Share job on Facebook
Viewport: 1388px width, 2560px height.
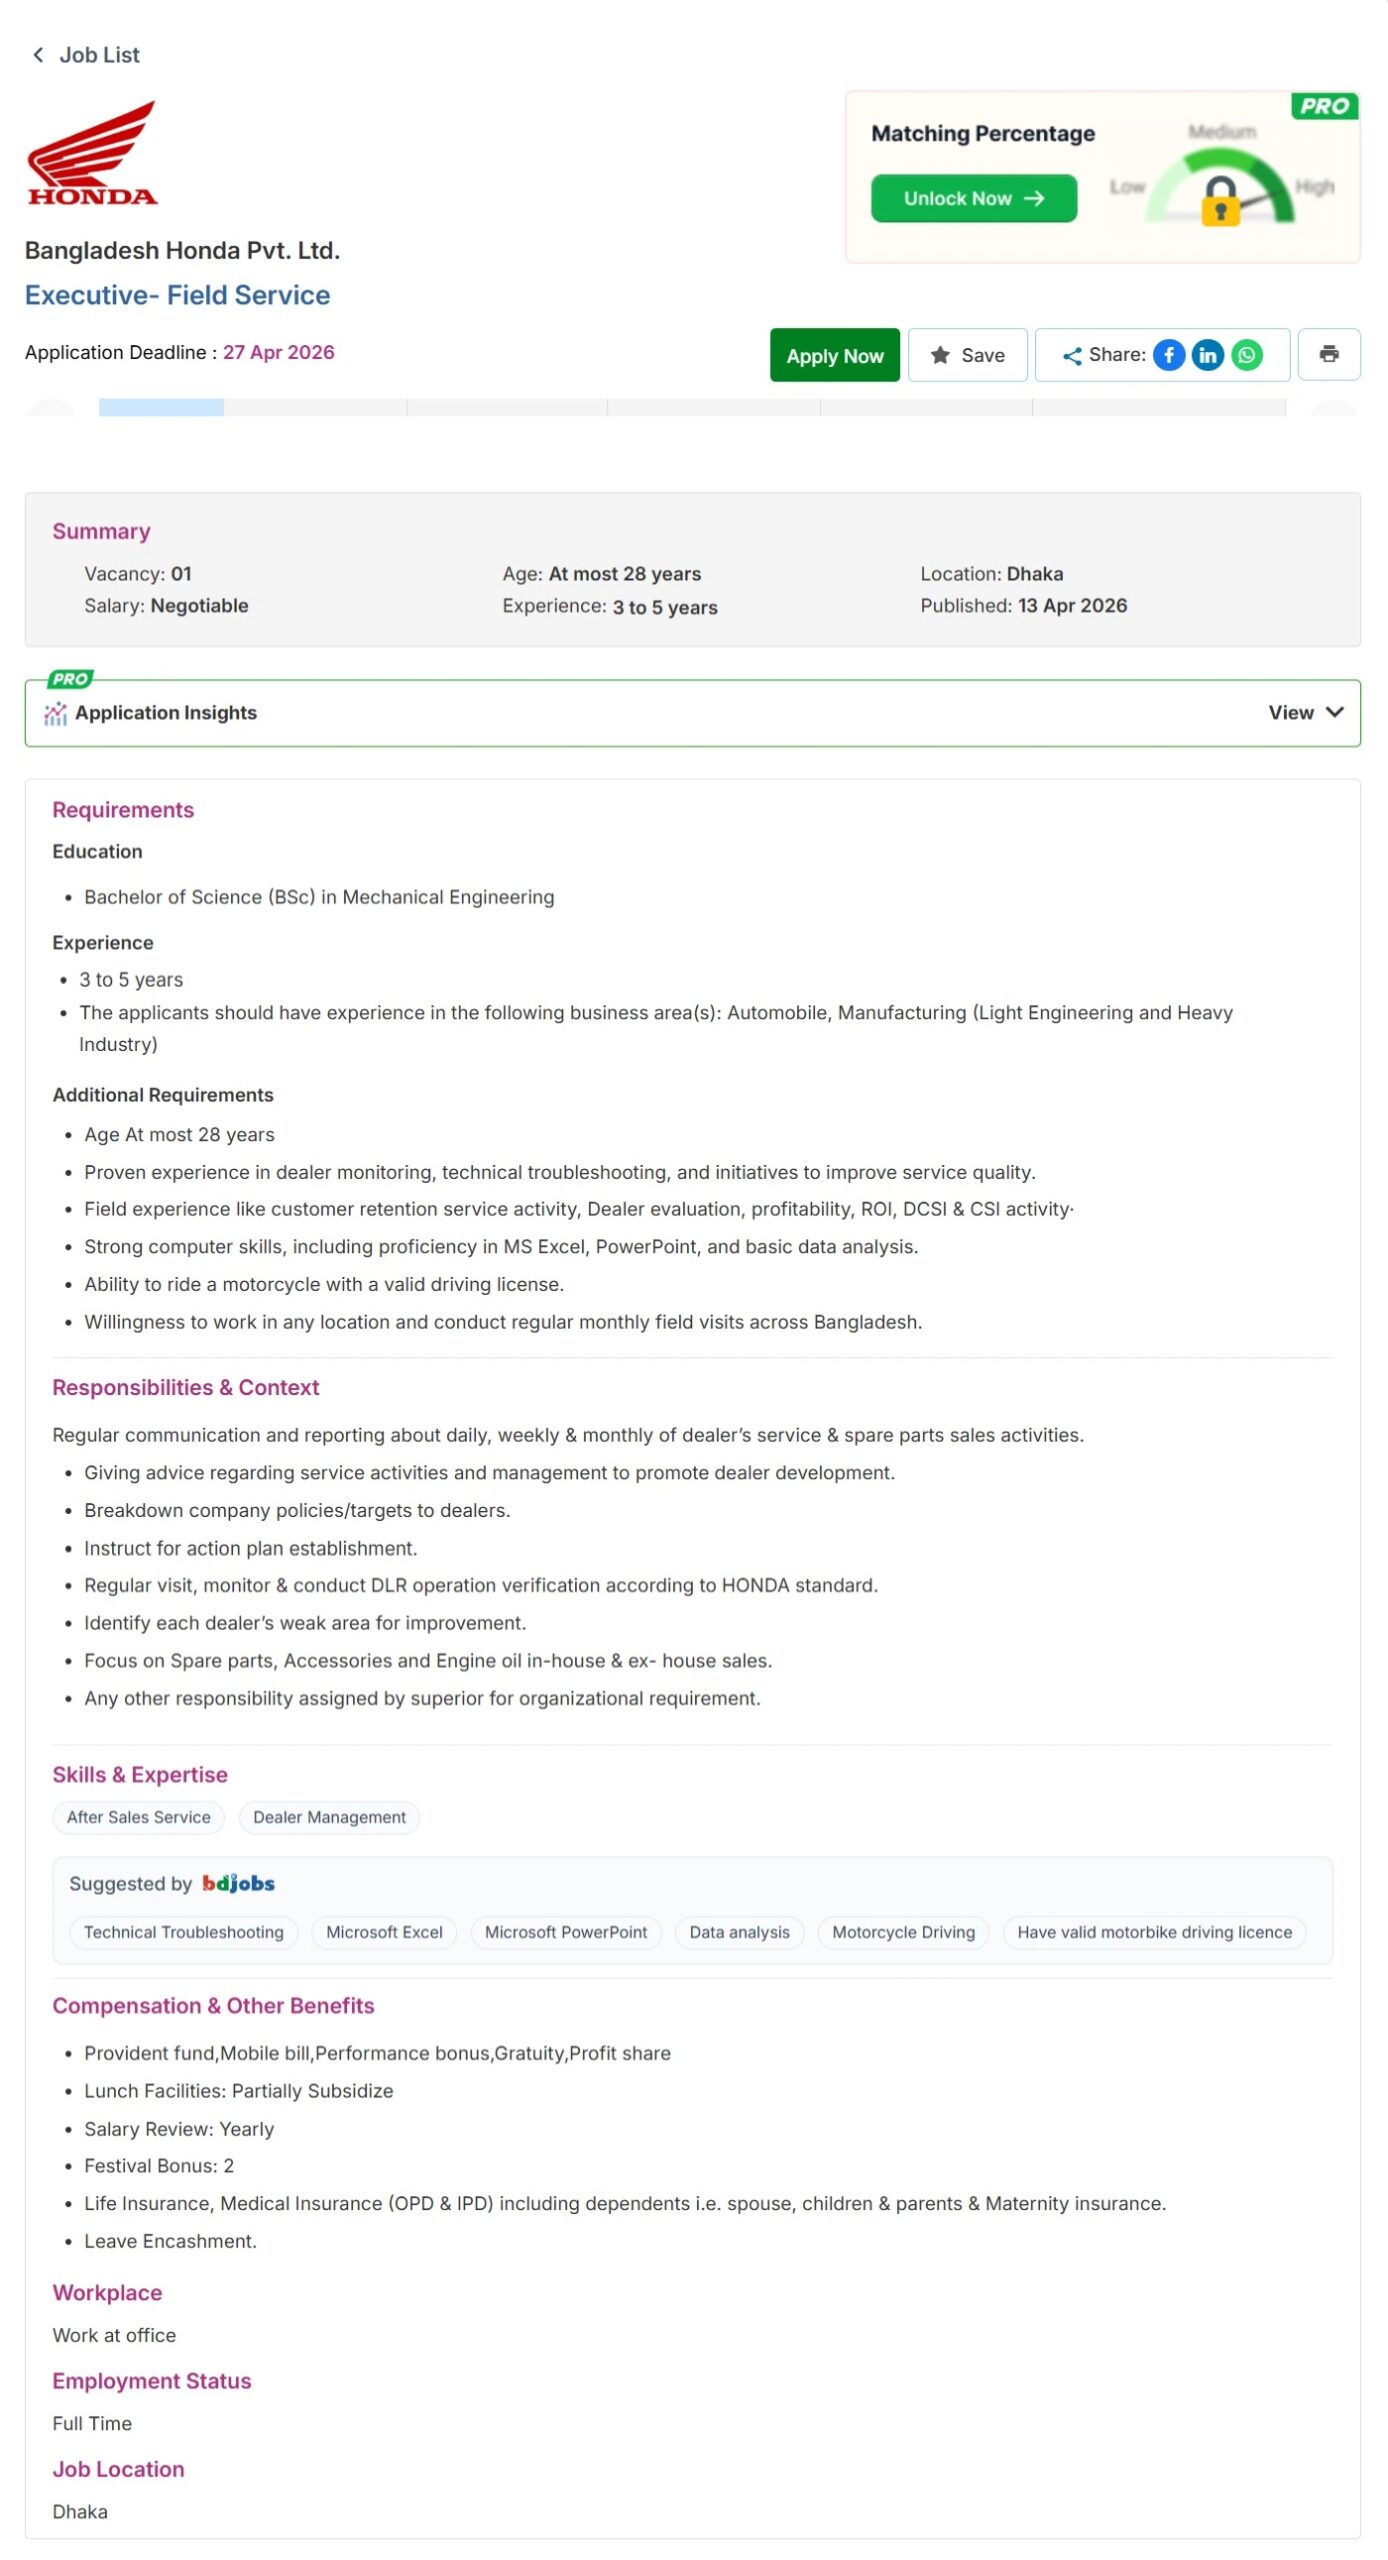(1167, 355)
